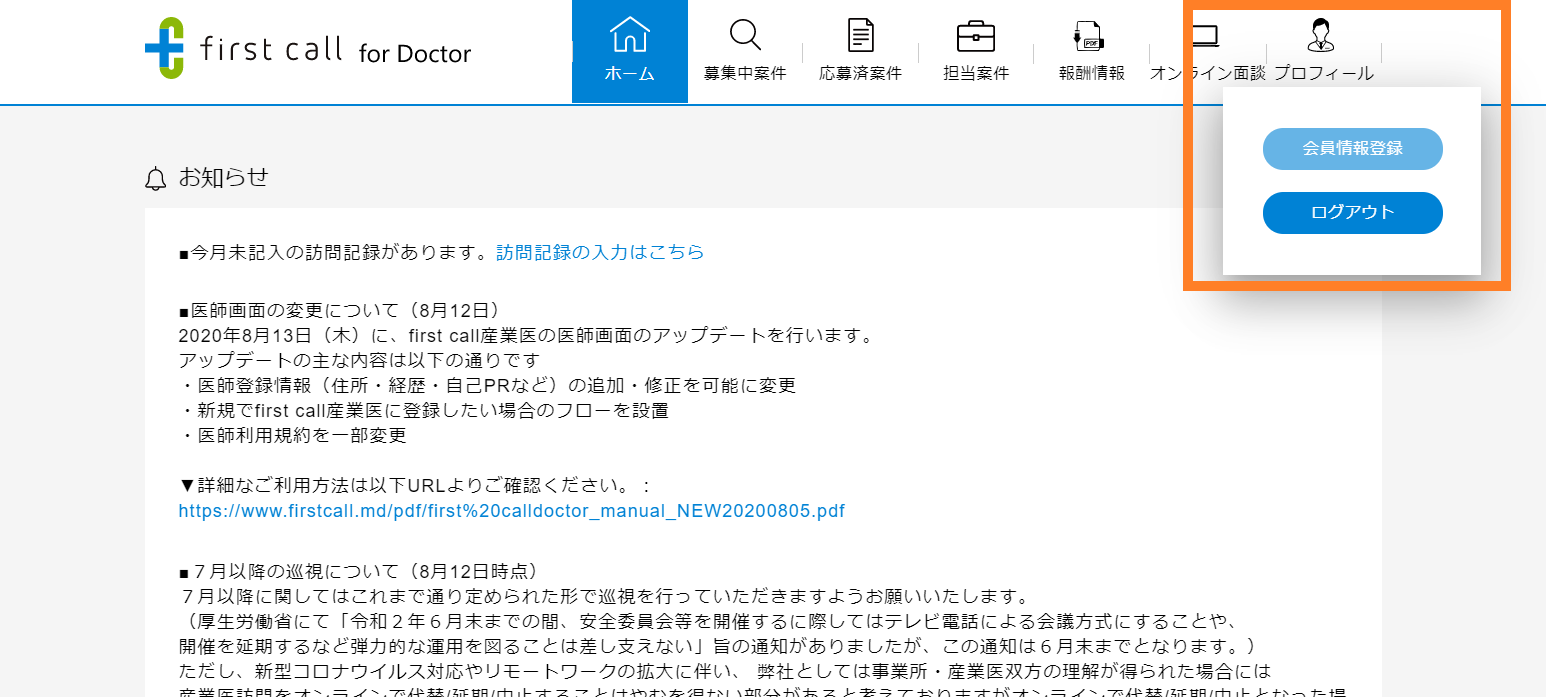Click the 会員情報登録 button
This screenshot has height=697, width=1546.
1352,148
